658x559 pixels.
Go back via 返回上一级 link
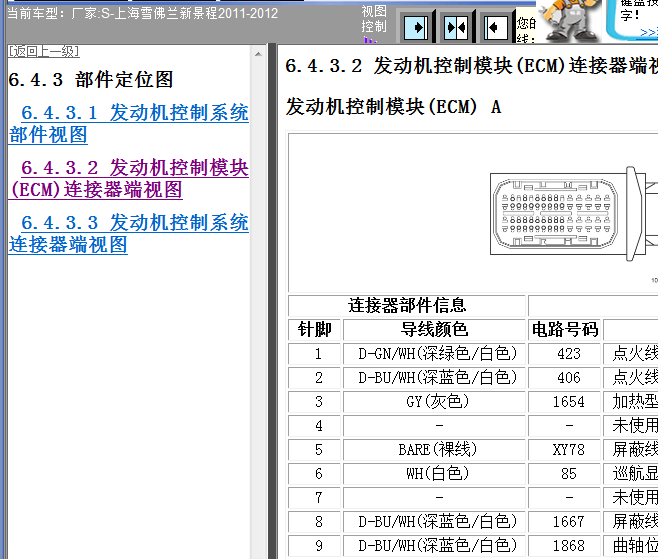click(x=44, y=52)
